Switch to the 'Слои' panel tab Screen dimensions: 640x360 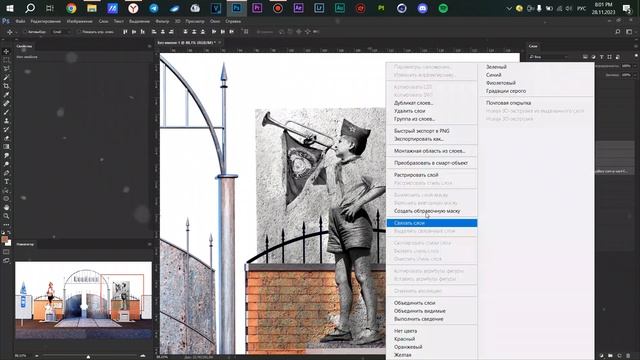[533, 46]
